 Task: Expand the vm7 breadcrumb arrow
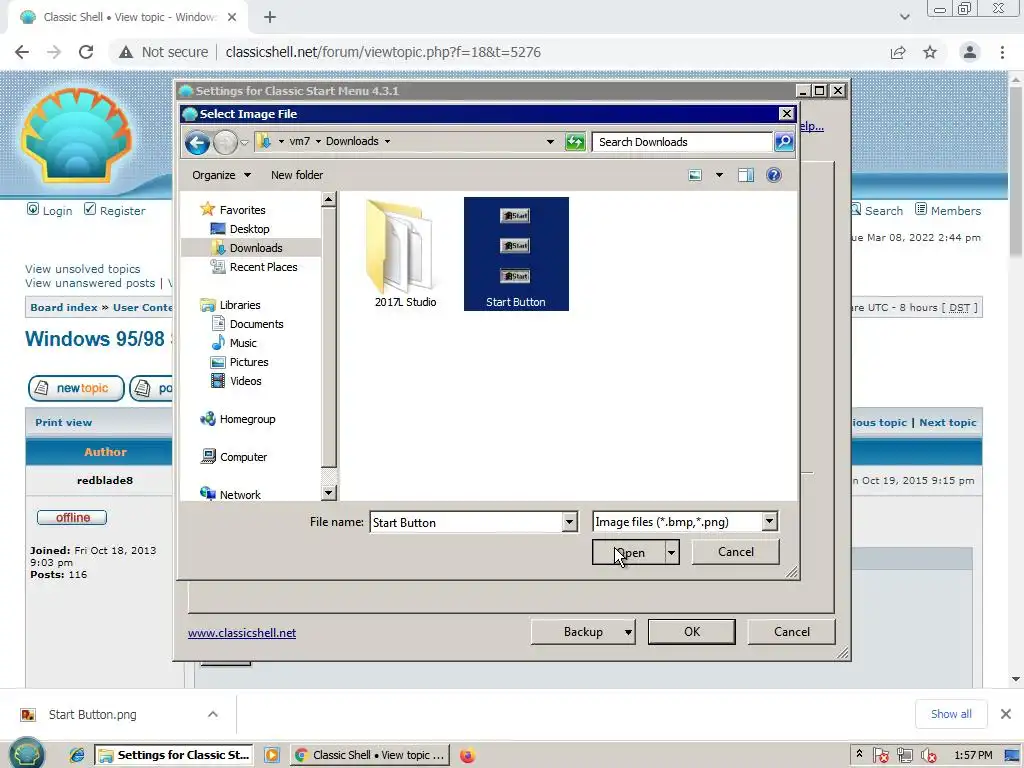point(318,141)
